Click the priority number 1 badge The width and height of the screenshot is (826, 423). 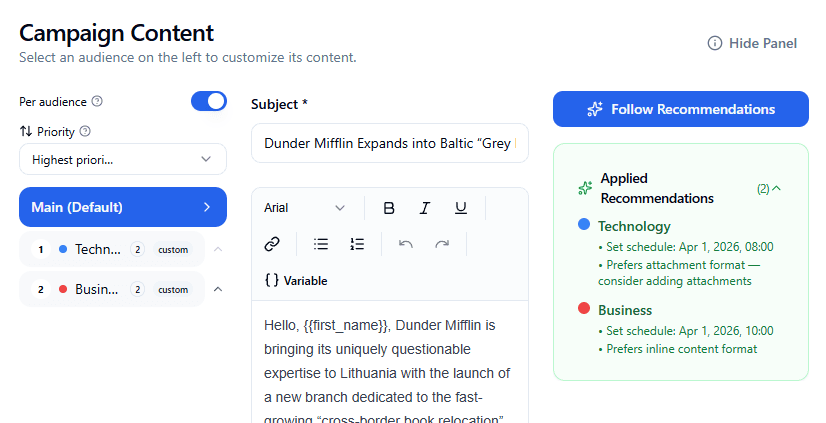[41, 249]
